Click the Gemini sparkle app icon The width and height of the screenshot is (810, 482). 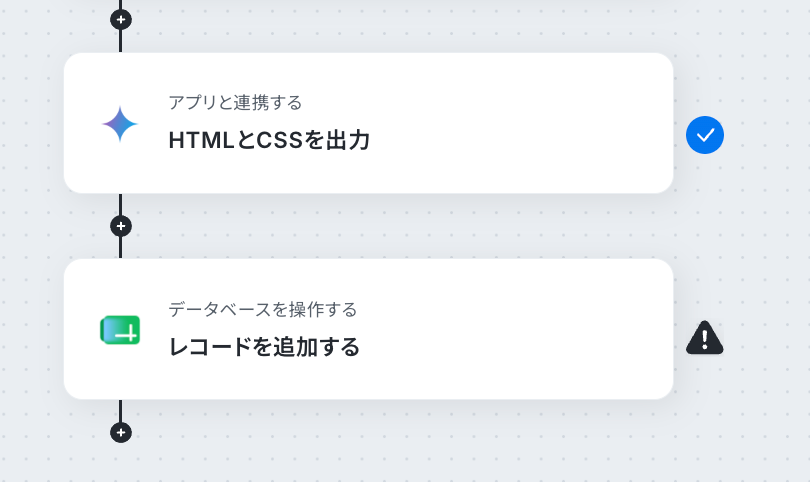120,124
